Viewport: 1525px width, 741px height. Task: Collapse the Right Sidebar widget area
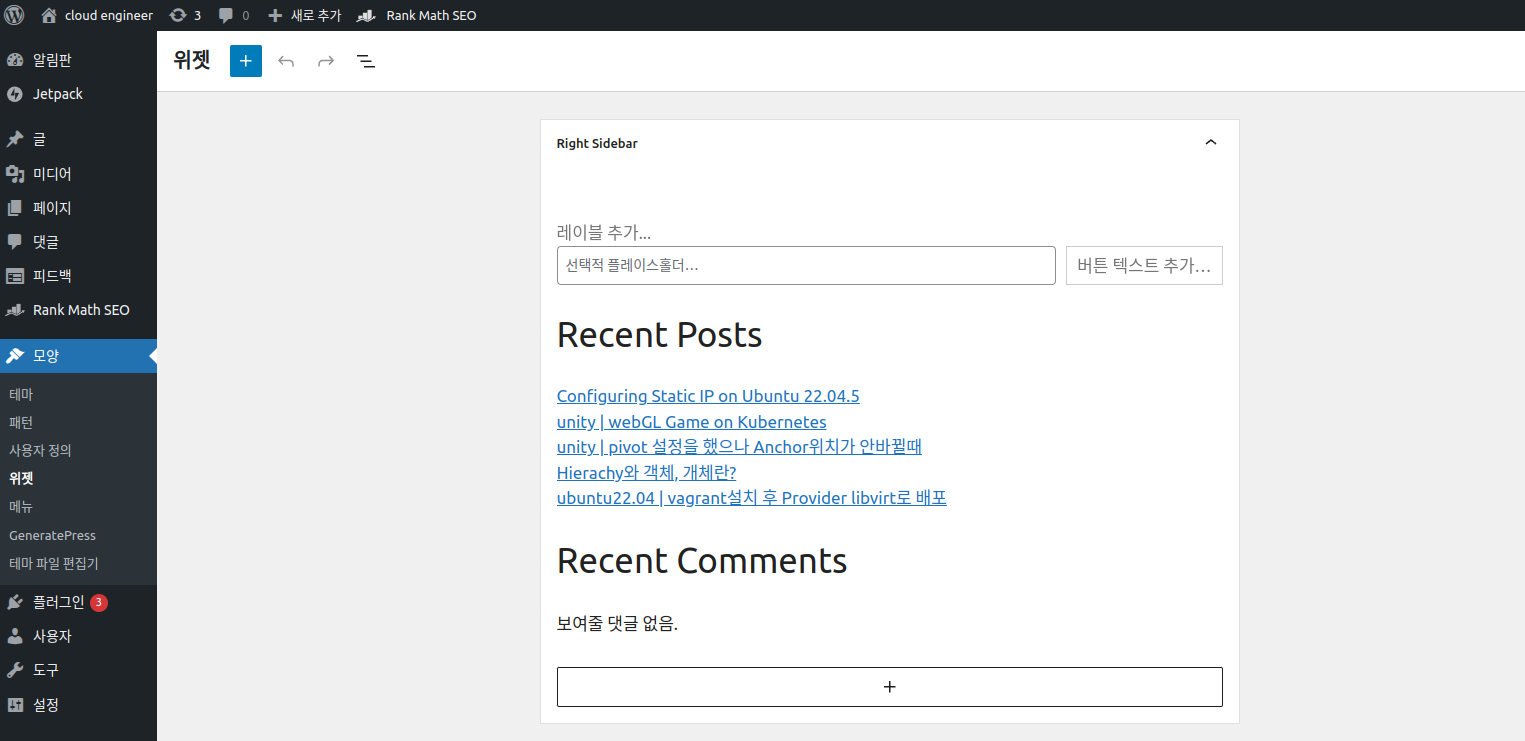[x=1210, y=143]
